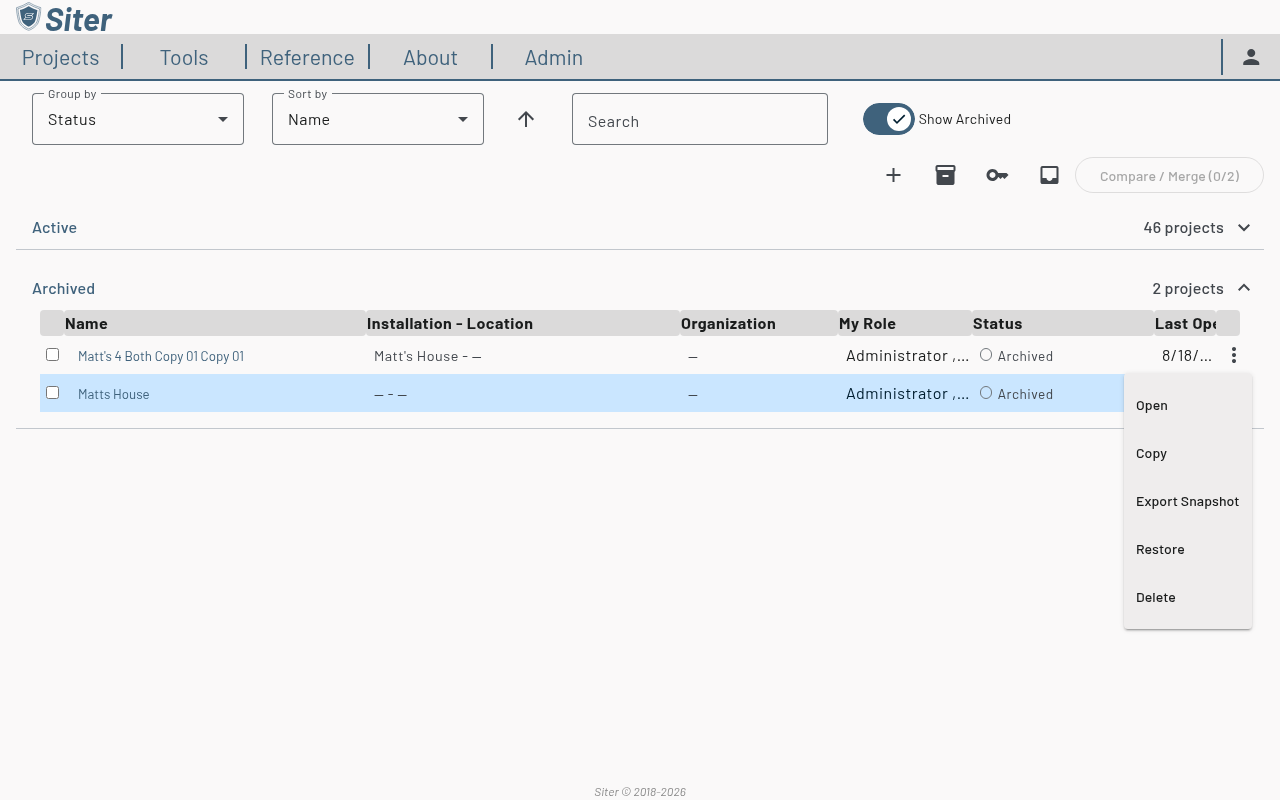Go to the Projects menu

tap(61, 57)
